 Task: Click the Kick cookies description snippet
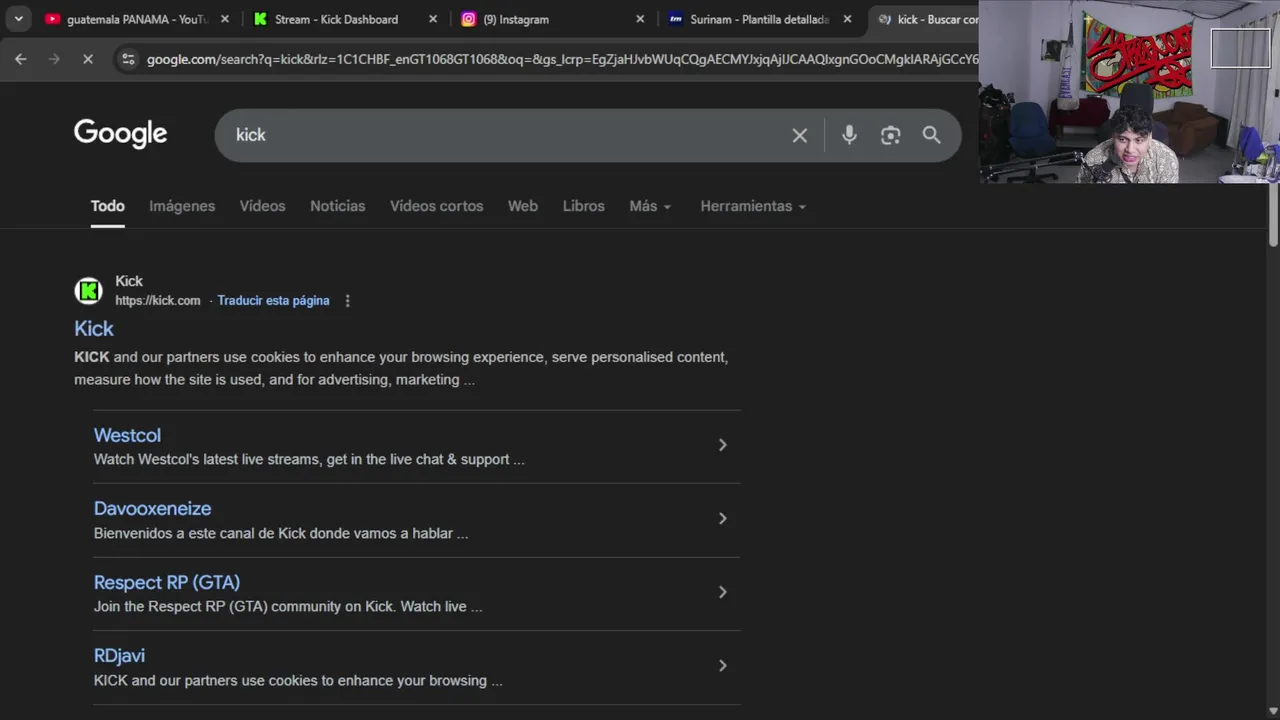pos(401,368)
